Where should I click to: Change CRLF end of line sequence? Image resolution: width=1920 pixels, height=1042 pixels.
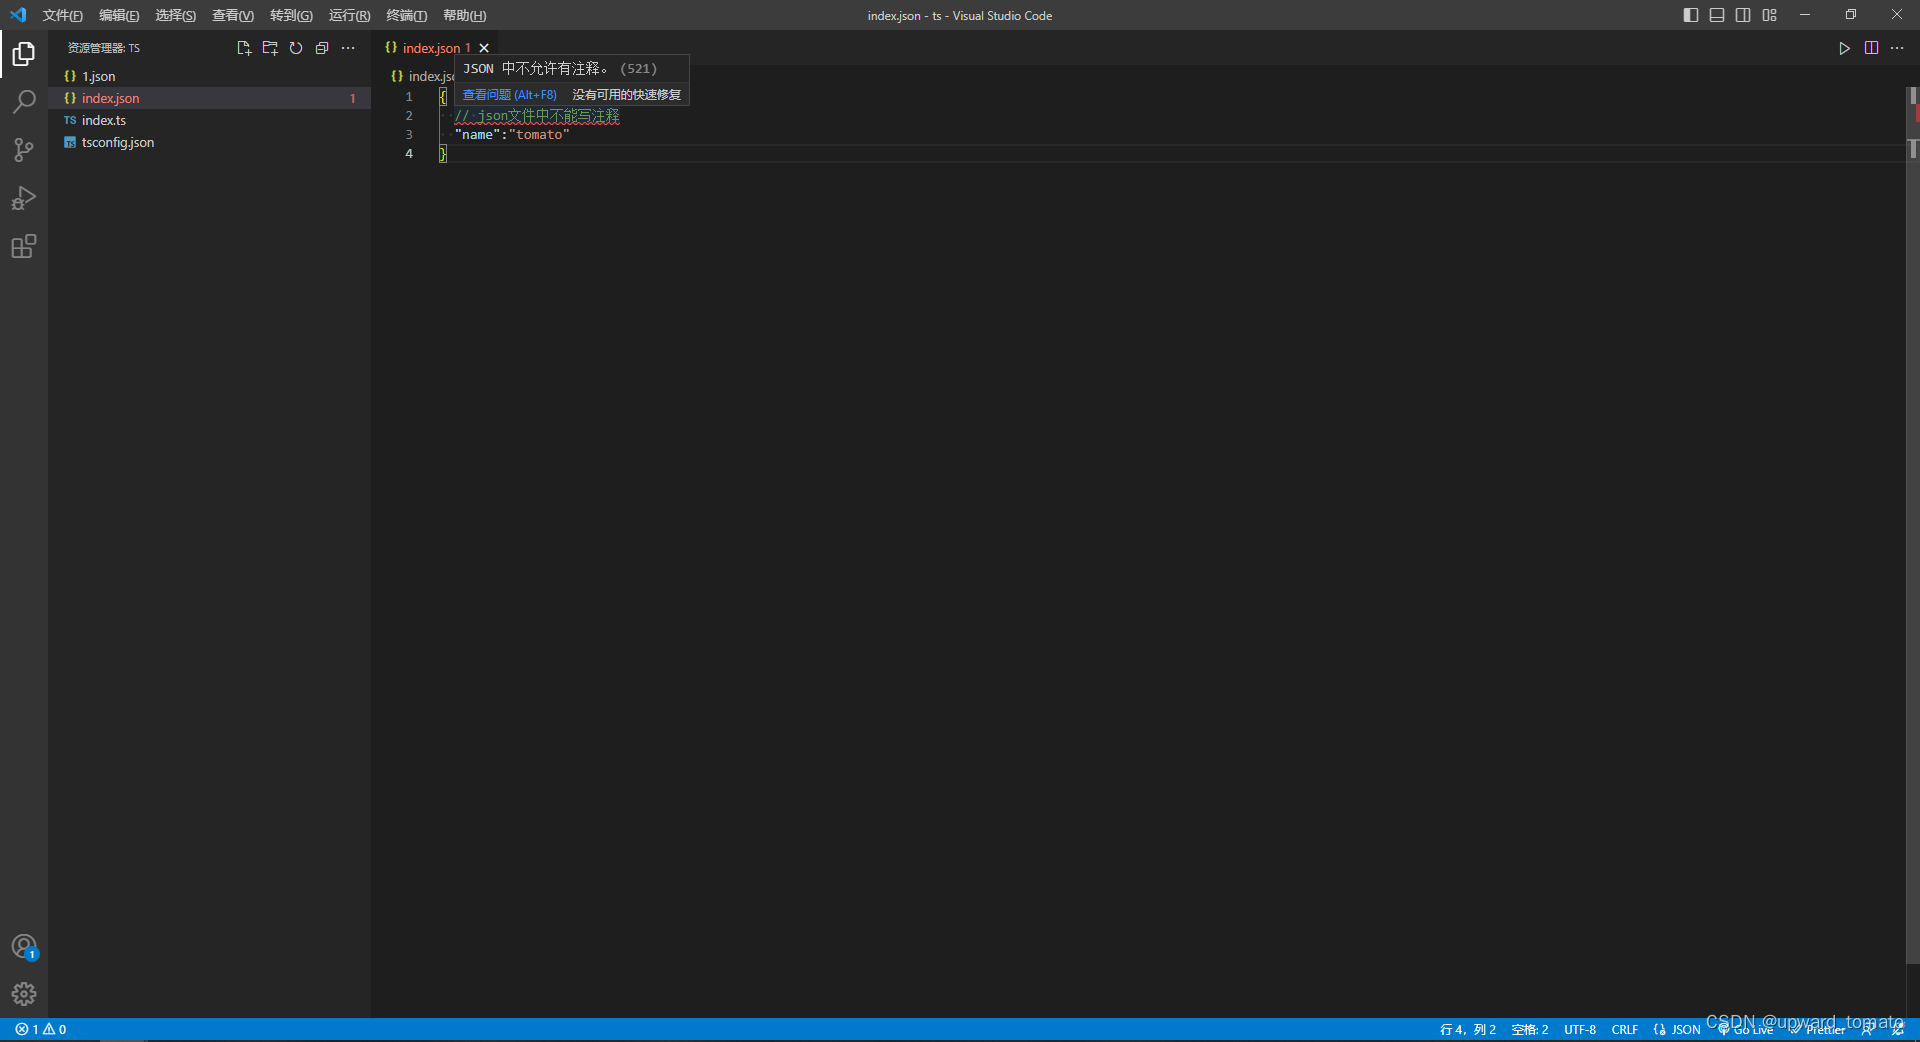[1625, 1029]
